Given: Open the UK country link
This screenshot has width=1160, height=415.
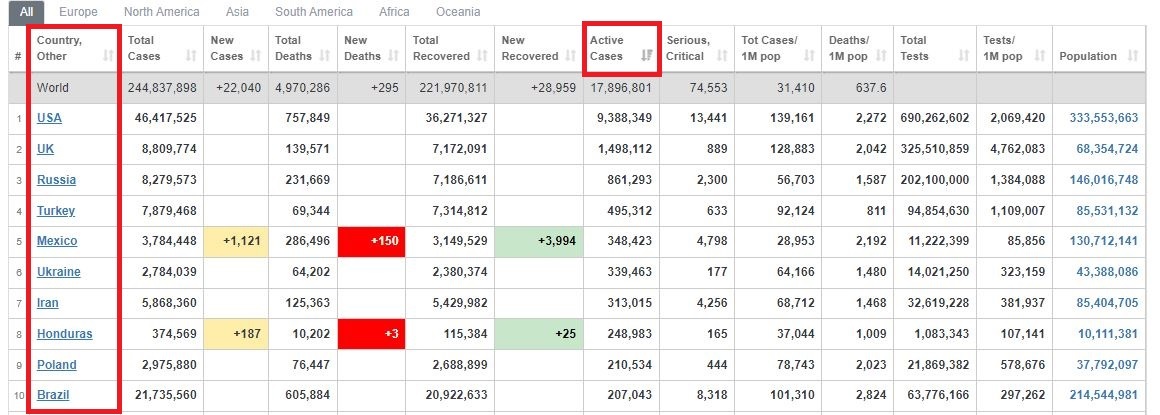Looking at the screenshot, I should pyautogui.click(x=45, y=149).
